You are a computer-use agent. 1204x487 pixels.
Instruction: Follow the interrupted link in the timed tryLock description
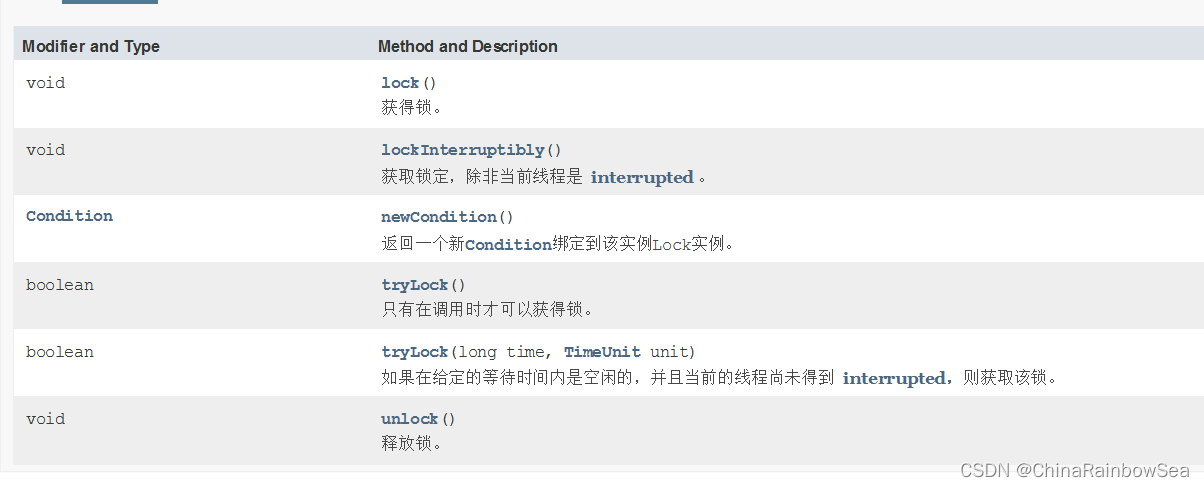tap(894, 378)
